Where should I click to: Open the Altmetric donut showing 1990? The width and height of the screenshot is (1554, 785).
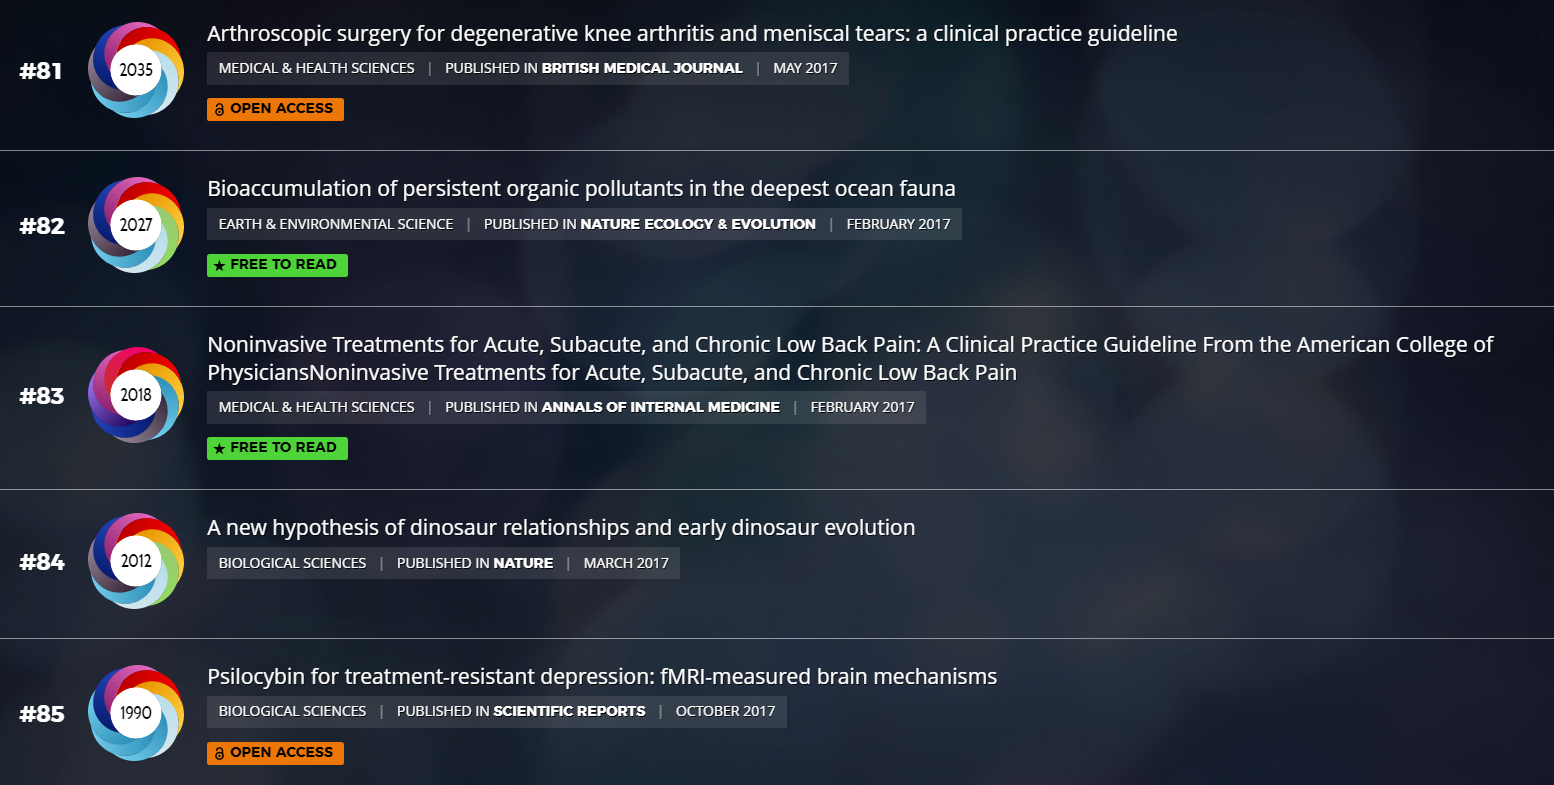click(136, 713)
